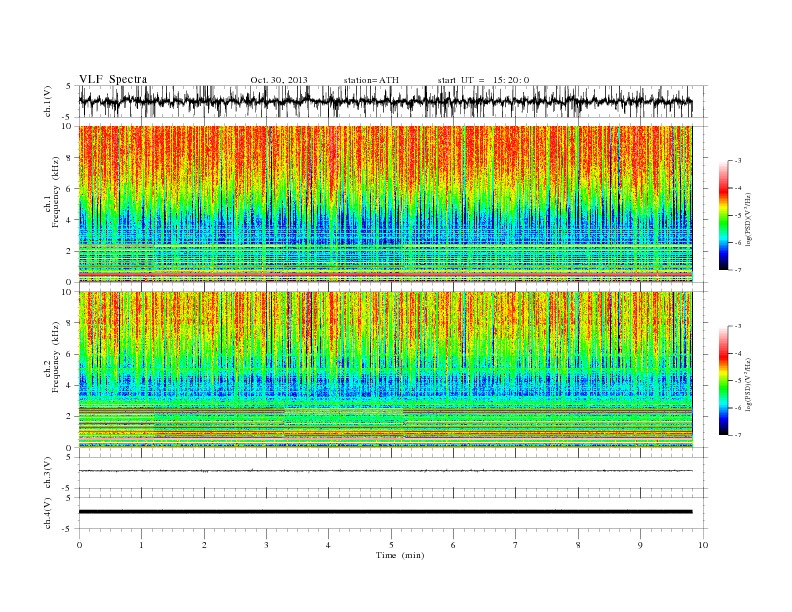Click time axis tick label "5"
Image resolution: width=792 pixels, height=612 pixels.
point(391,545)
